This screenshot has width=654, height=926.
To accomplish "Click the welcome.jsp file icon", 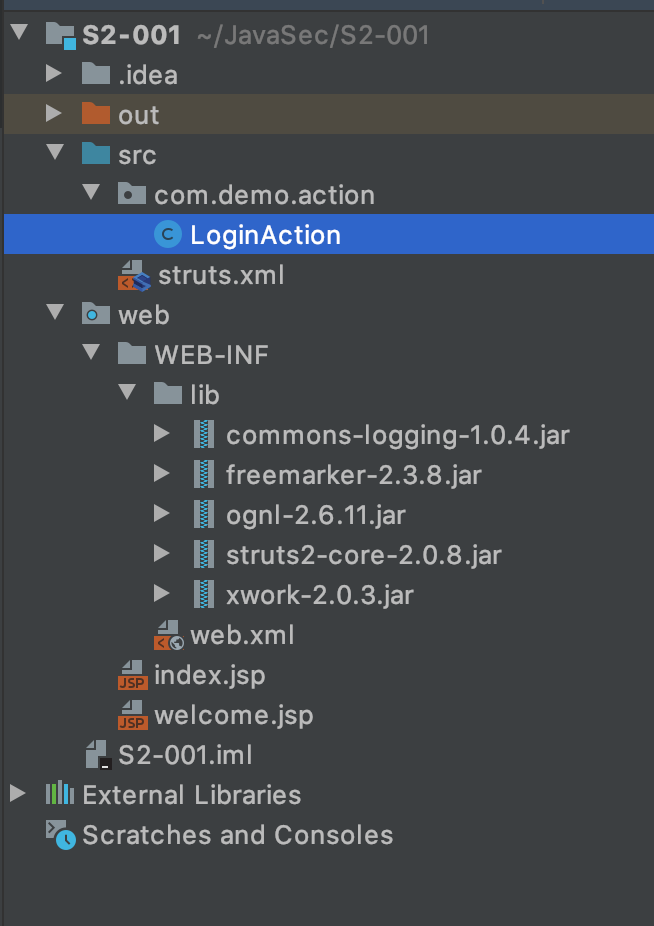I will point(133,715).
